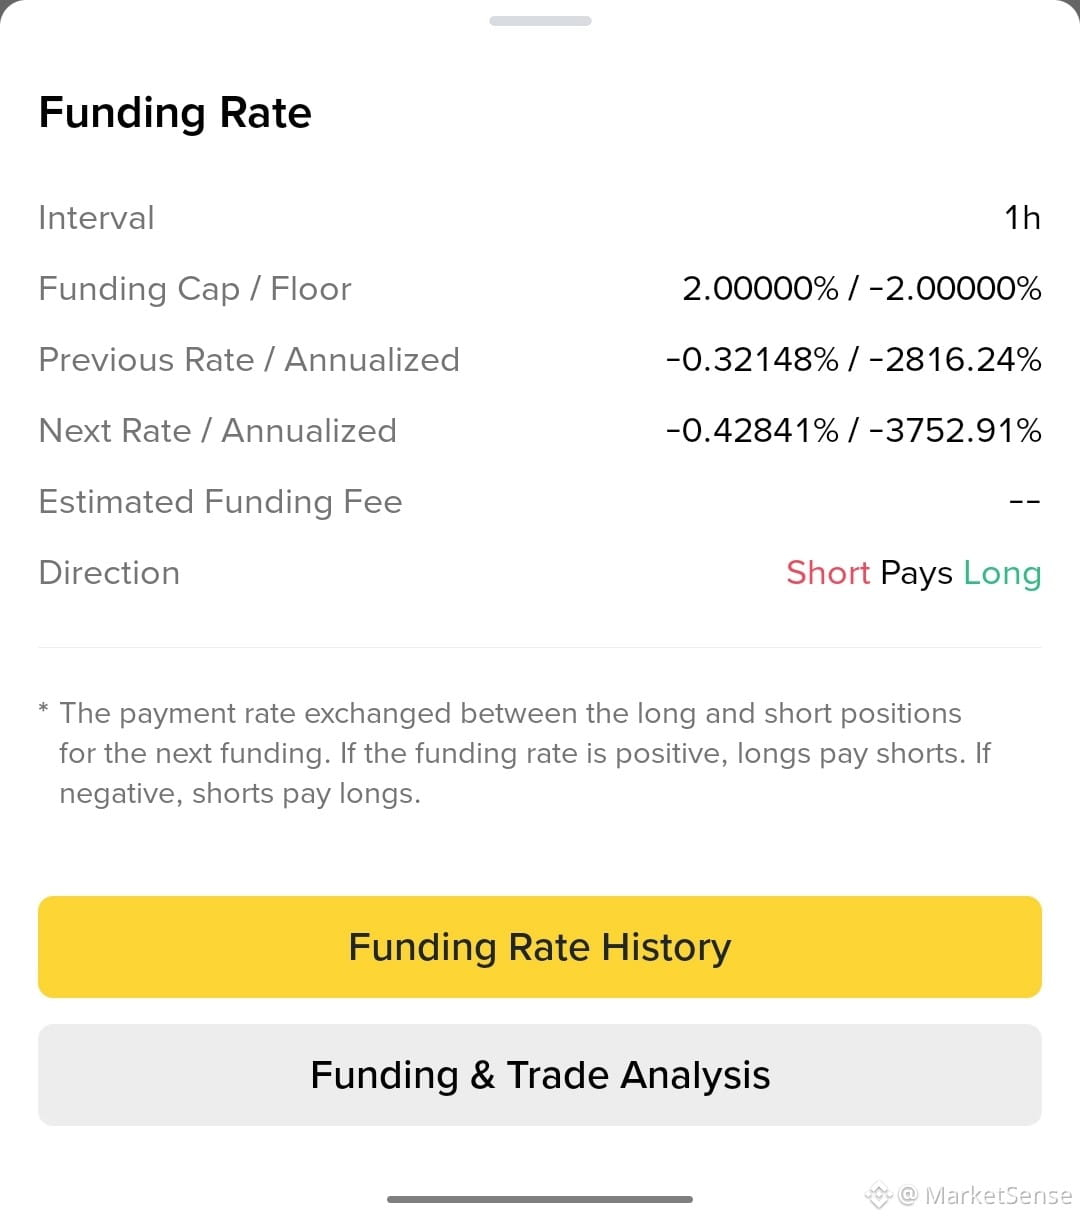Tap the Direction row label

(x=109, y=573)
